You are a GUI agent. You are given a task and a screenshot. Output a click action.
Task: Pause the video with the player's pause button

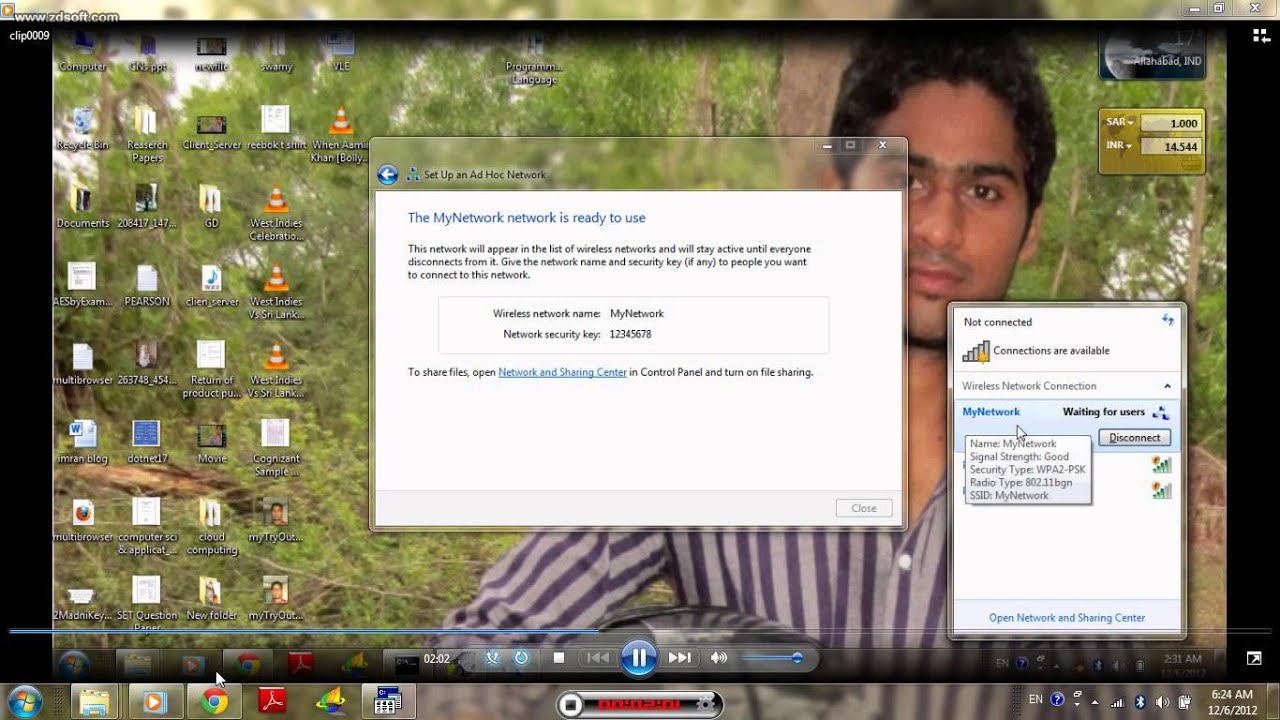pyautogui.click(x=638, y=658)
